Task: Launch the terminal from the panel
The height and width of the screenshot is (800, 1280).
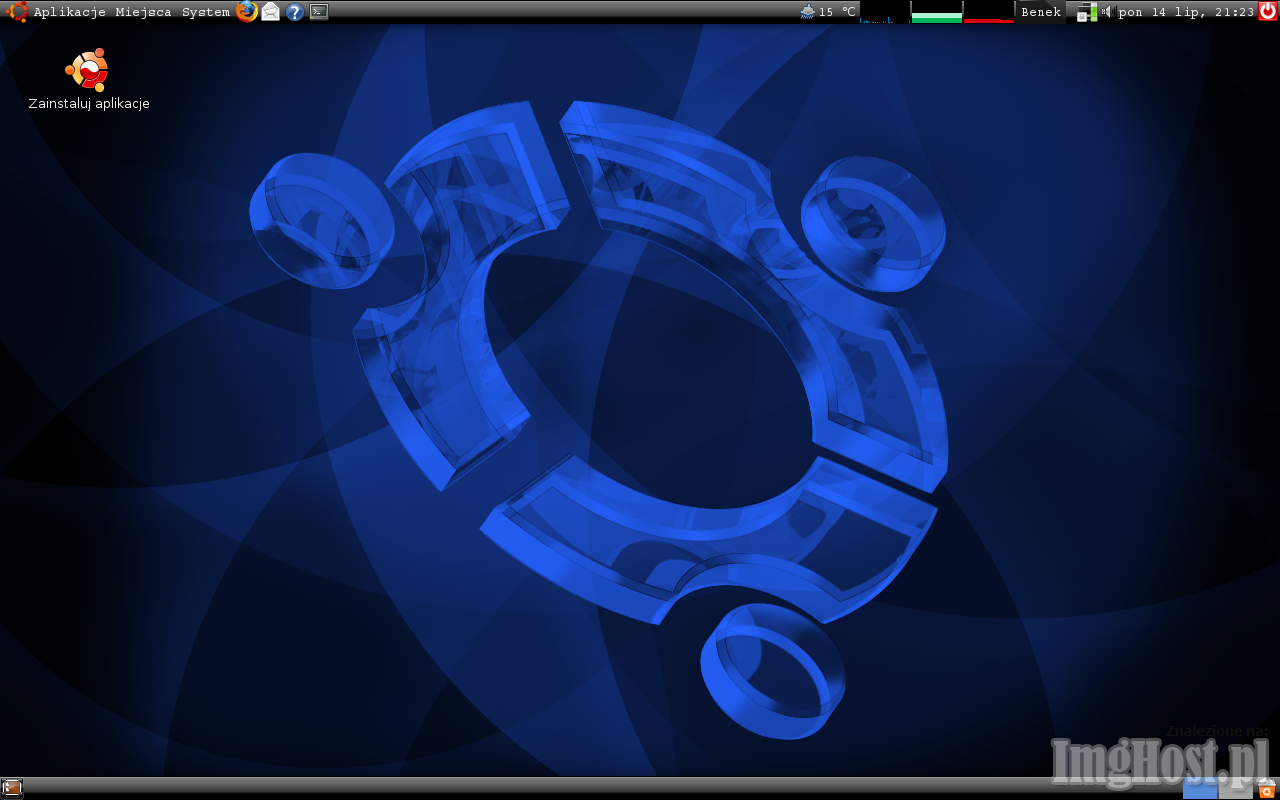Action: tap(318, 12)
